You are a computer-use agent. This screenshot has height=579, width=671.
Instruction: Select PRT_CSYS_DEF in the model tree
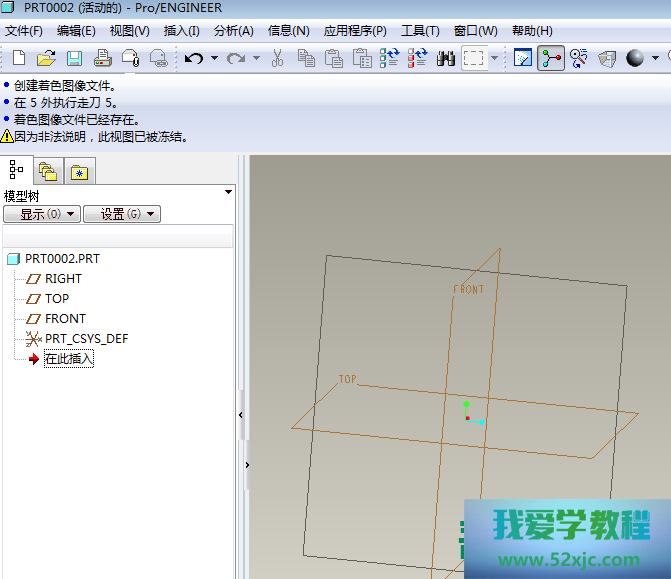click(x=86, y=339)
